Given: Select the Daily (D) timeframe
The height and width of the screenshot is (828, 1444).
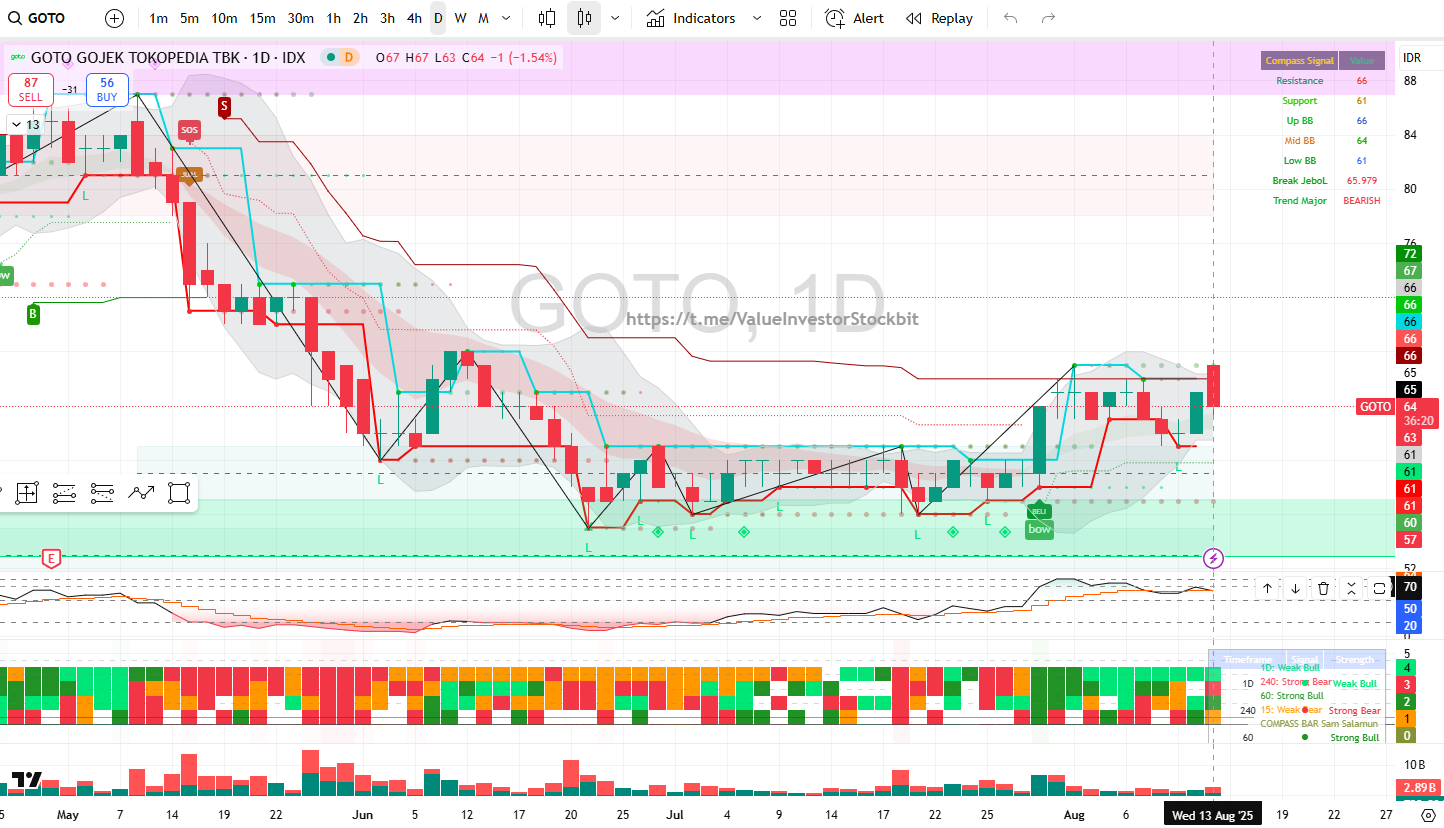Looking at the screenshot, I should (x=438, y=18).
